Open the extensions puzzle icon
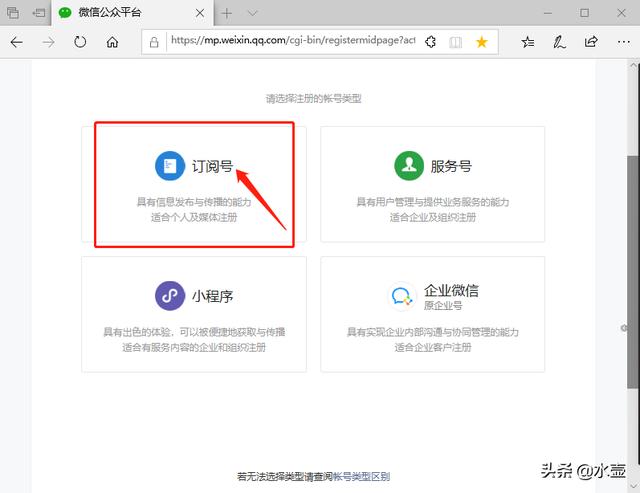 pyautogui.click(x=431, y=42)
